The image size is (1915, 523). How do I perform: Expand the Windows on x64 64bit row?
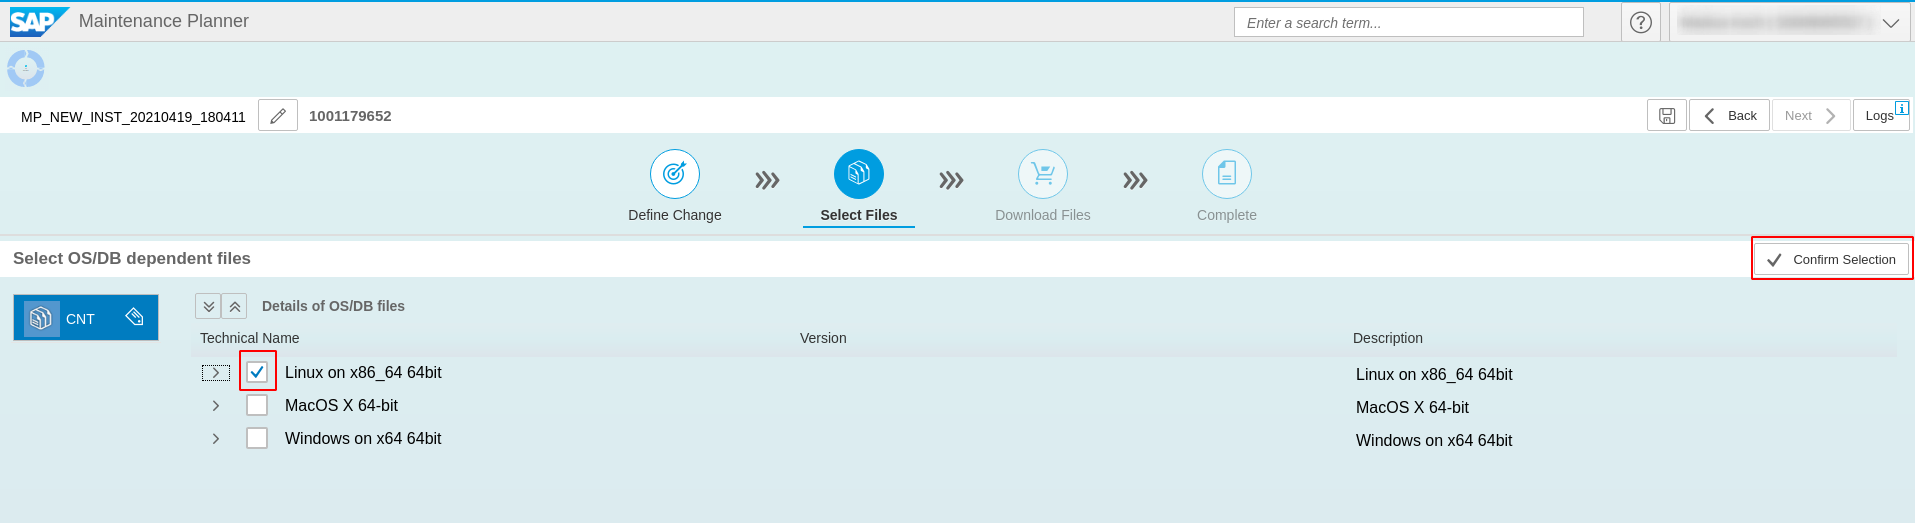coord(216,439)
